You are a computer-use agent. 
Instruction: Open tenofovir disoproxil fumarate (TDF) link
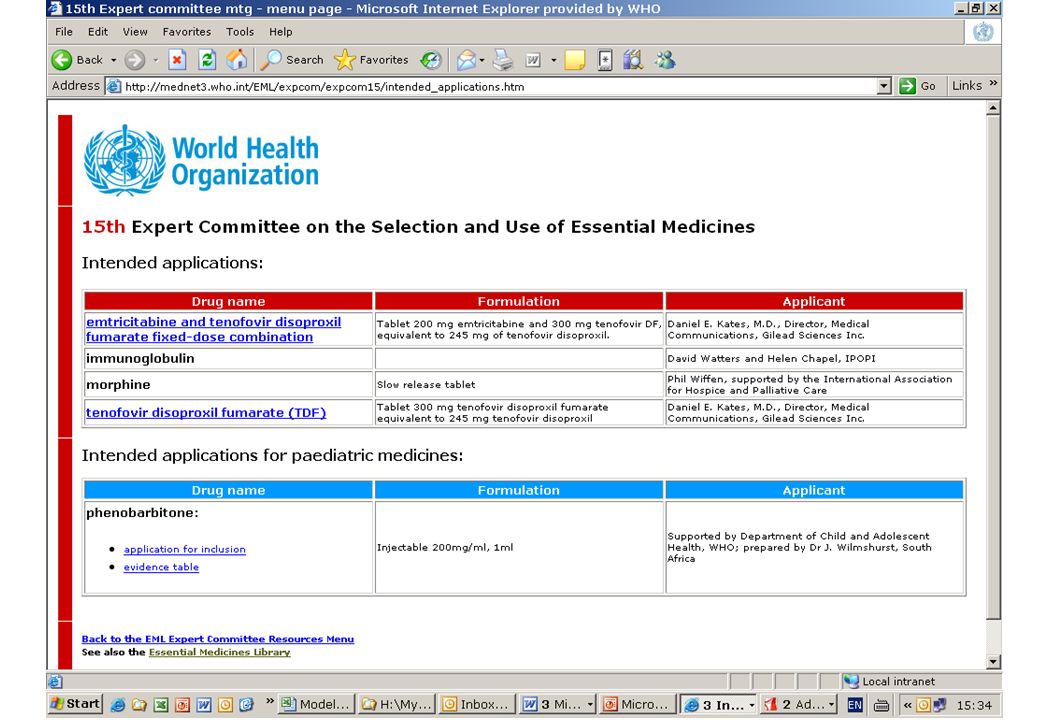point(206,412)
